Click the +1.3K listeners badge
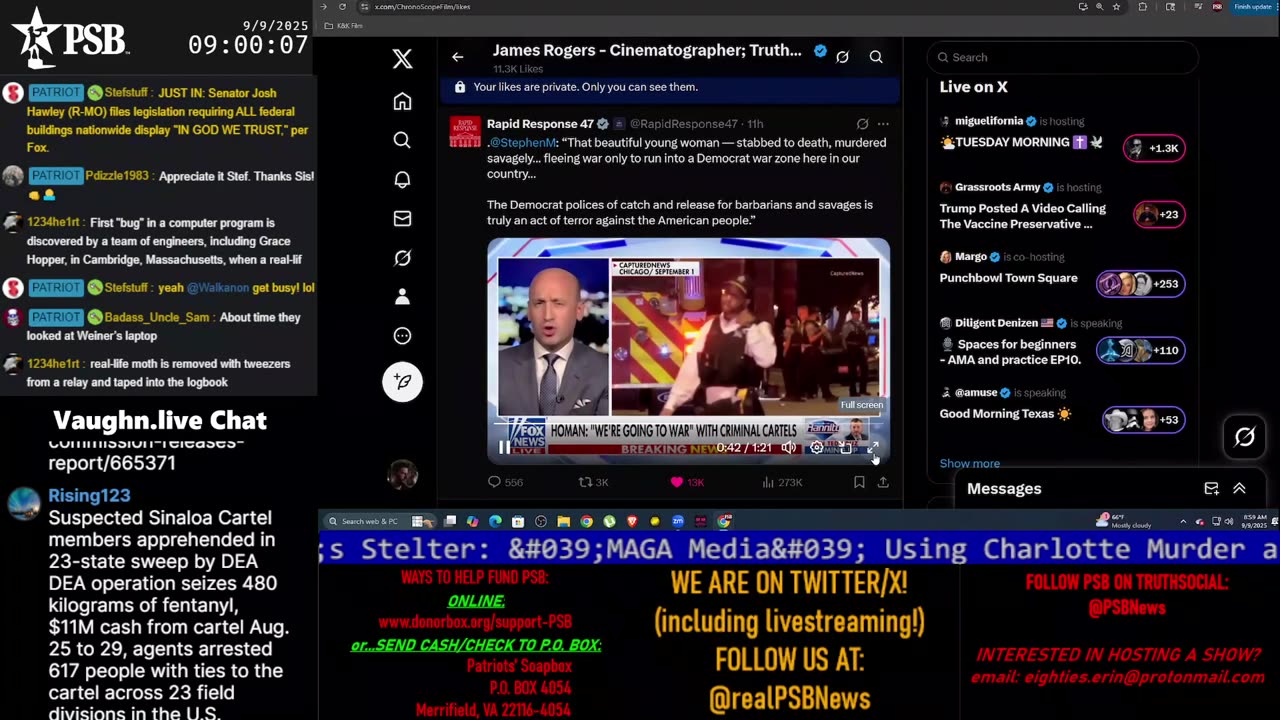Image resolution: width=1280 pixels, height=720 pixels. pyautogui.click(x=1154, y=148)
